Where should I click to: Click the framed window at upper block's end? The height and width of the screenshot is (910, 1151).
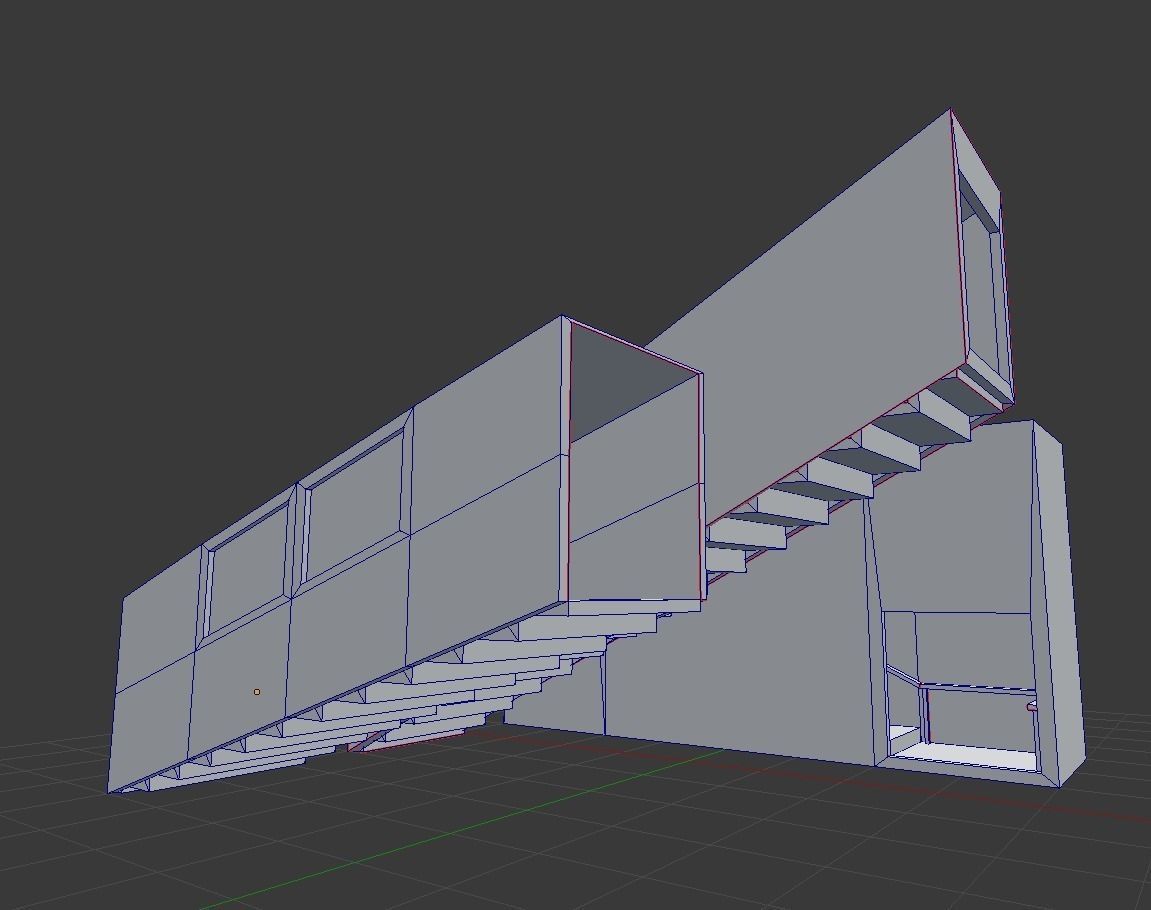click(x=981, y=284)
